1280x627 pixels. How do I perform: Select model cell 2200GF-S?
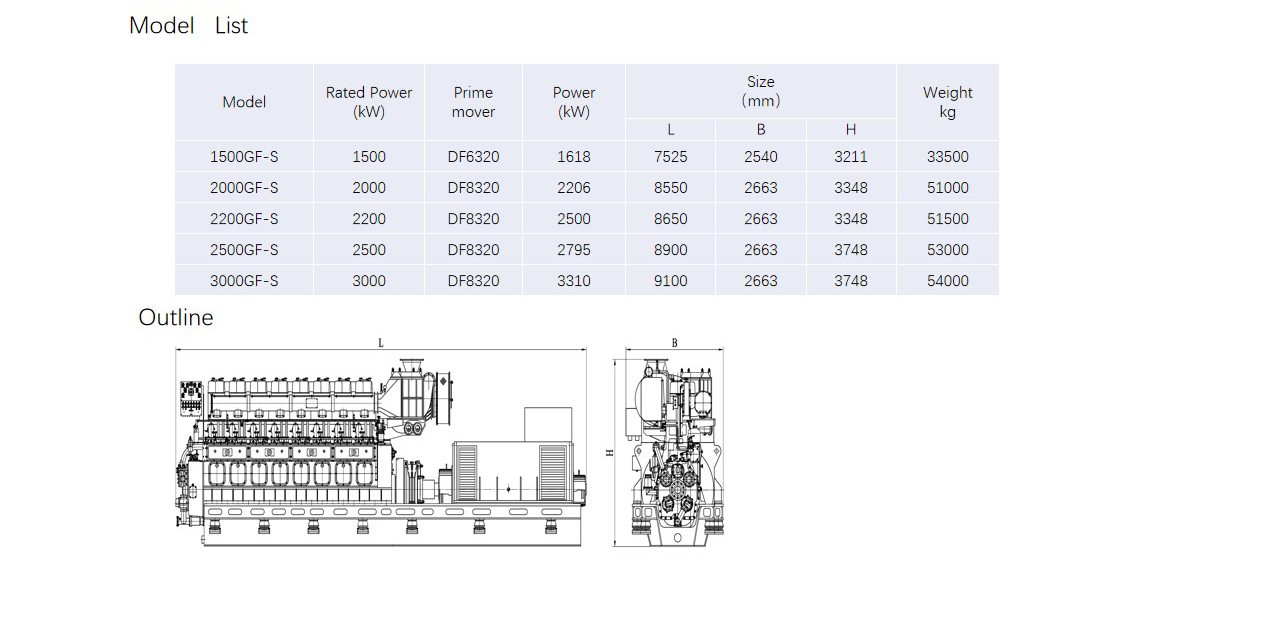244,218
